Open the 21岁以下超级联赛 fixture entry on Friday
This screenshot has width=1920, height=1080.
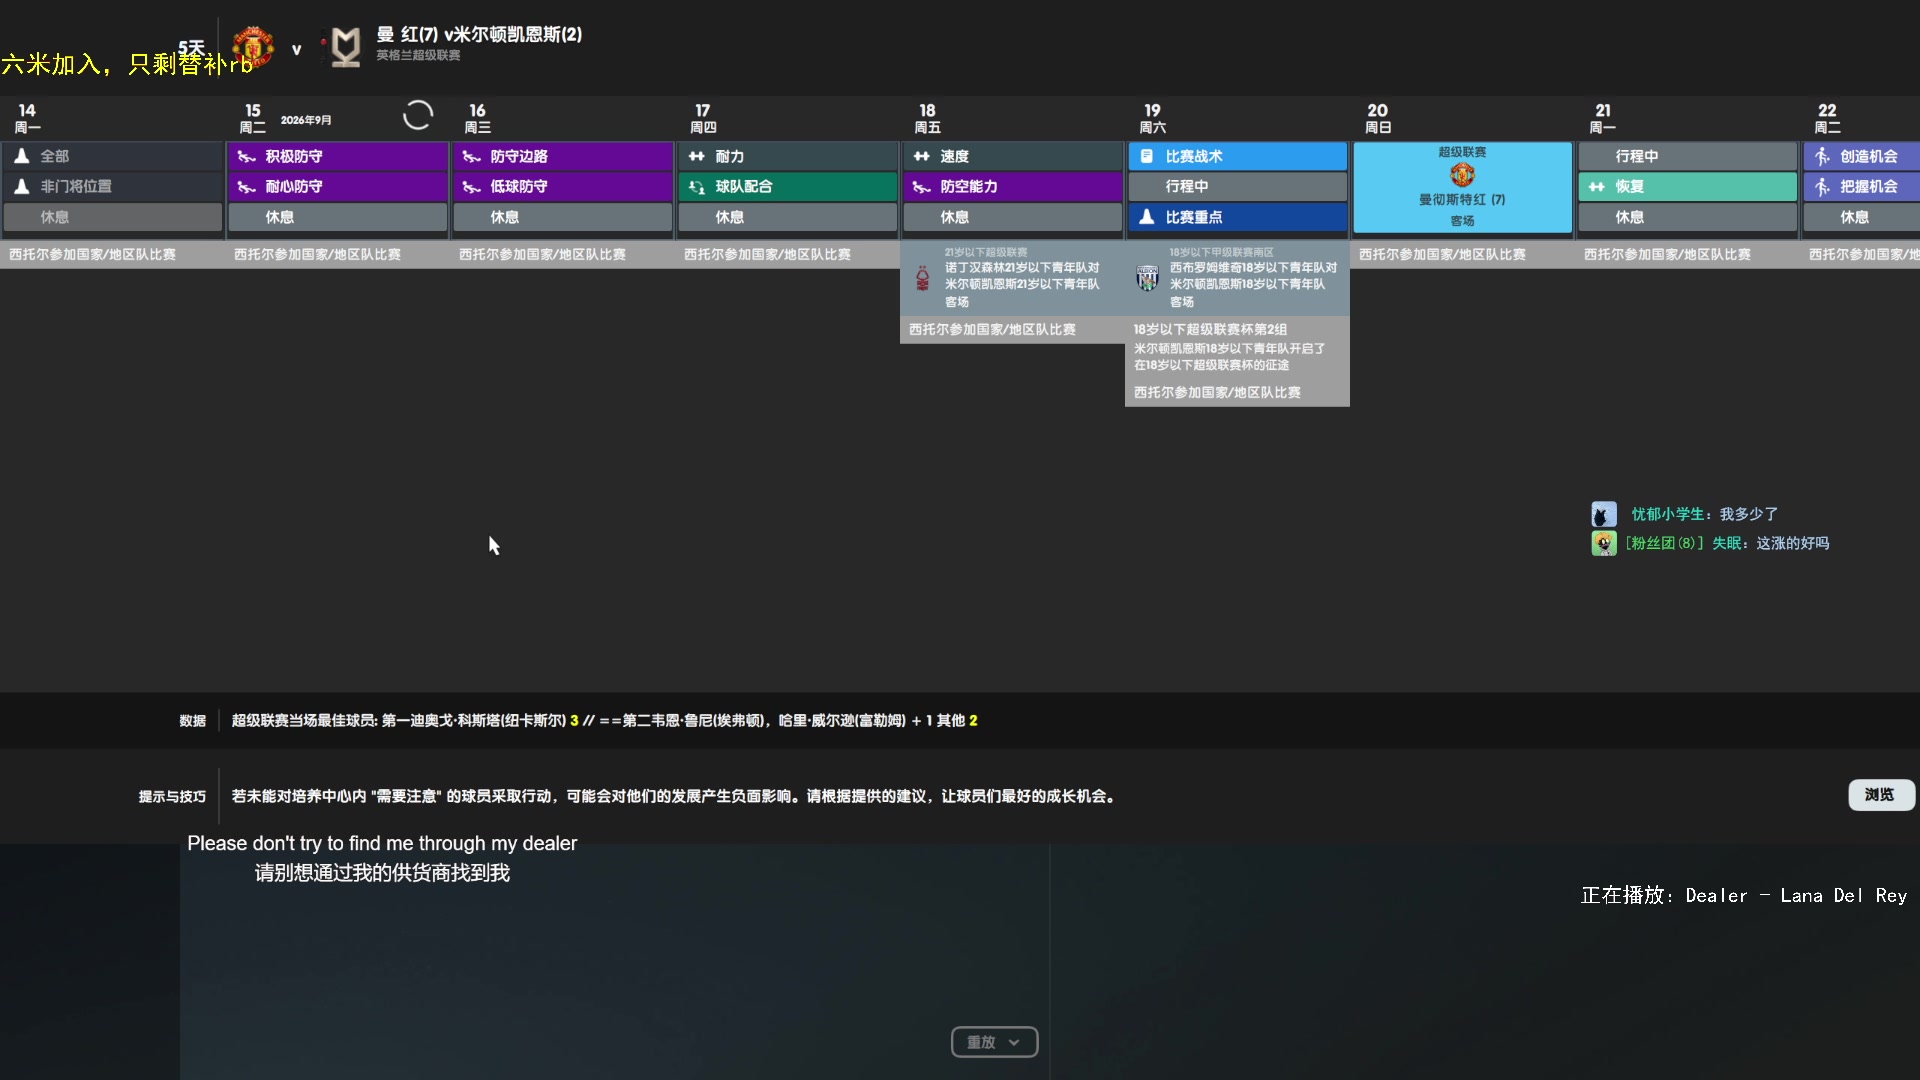tap(1012, 278)
